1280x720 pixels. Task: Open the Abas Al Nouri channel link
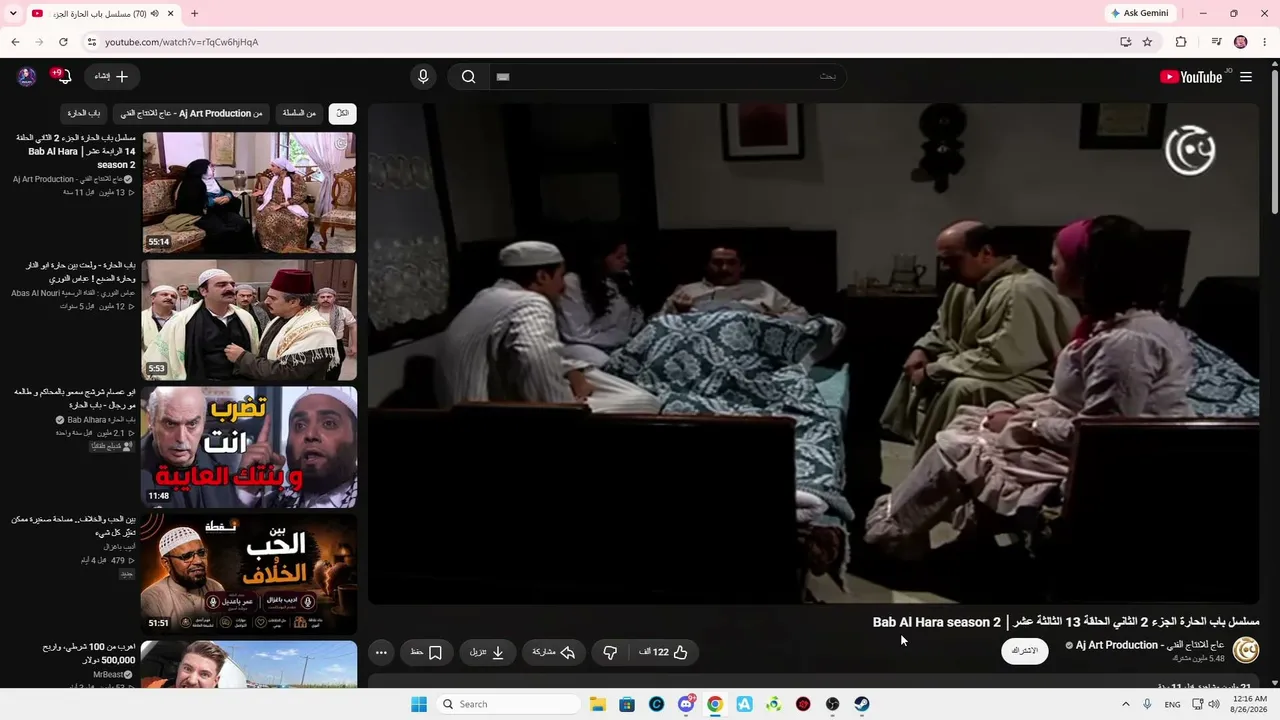pyautogui.click(x=73, y=293)
